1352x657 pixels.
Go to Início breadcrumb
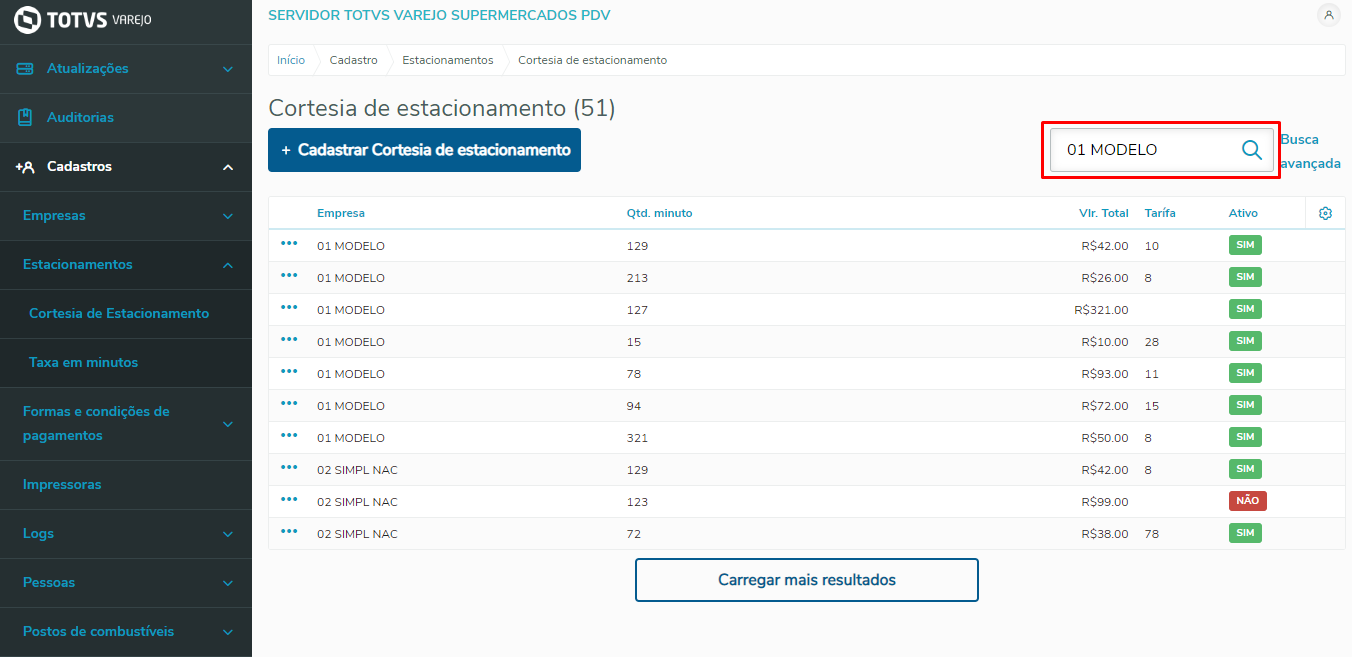click(291, 60)
